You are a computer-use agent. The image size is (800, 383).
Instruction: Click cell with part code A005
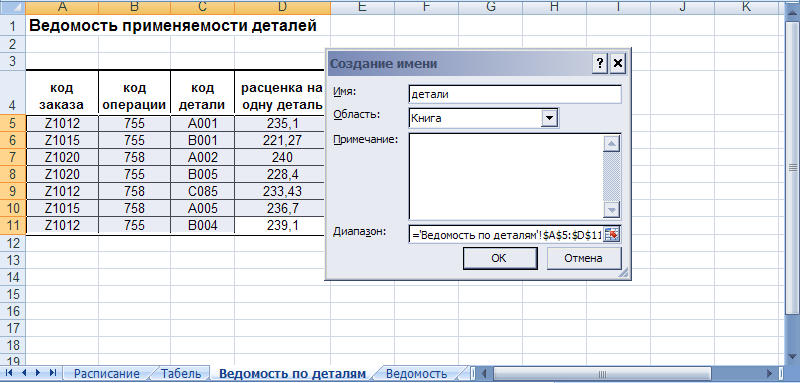click(x=203, y=209)
